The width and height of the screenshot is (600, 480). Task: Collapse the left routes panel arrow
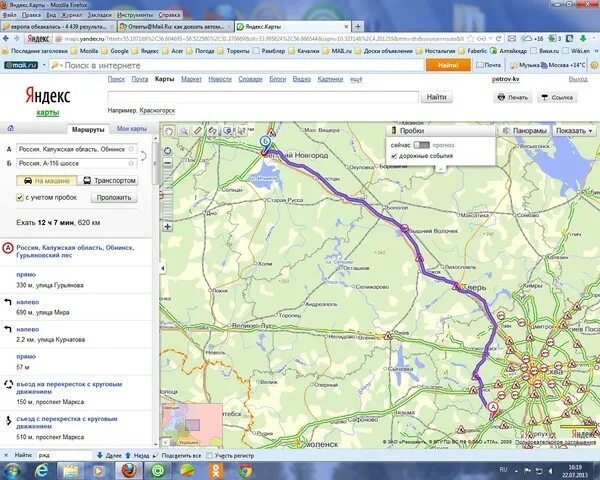pos(163,268)
